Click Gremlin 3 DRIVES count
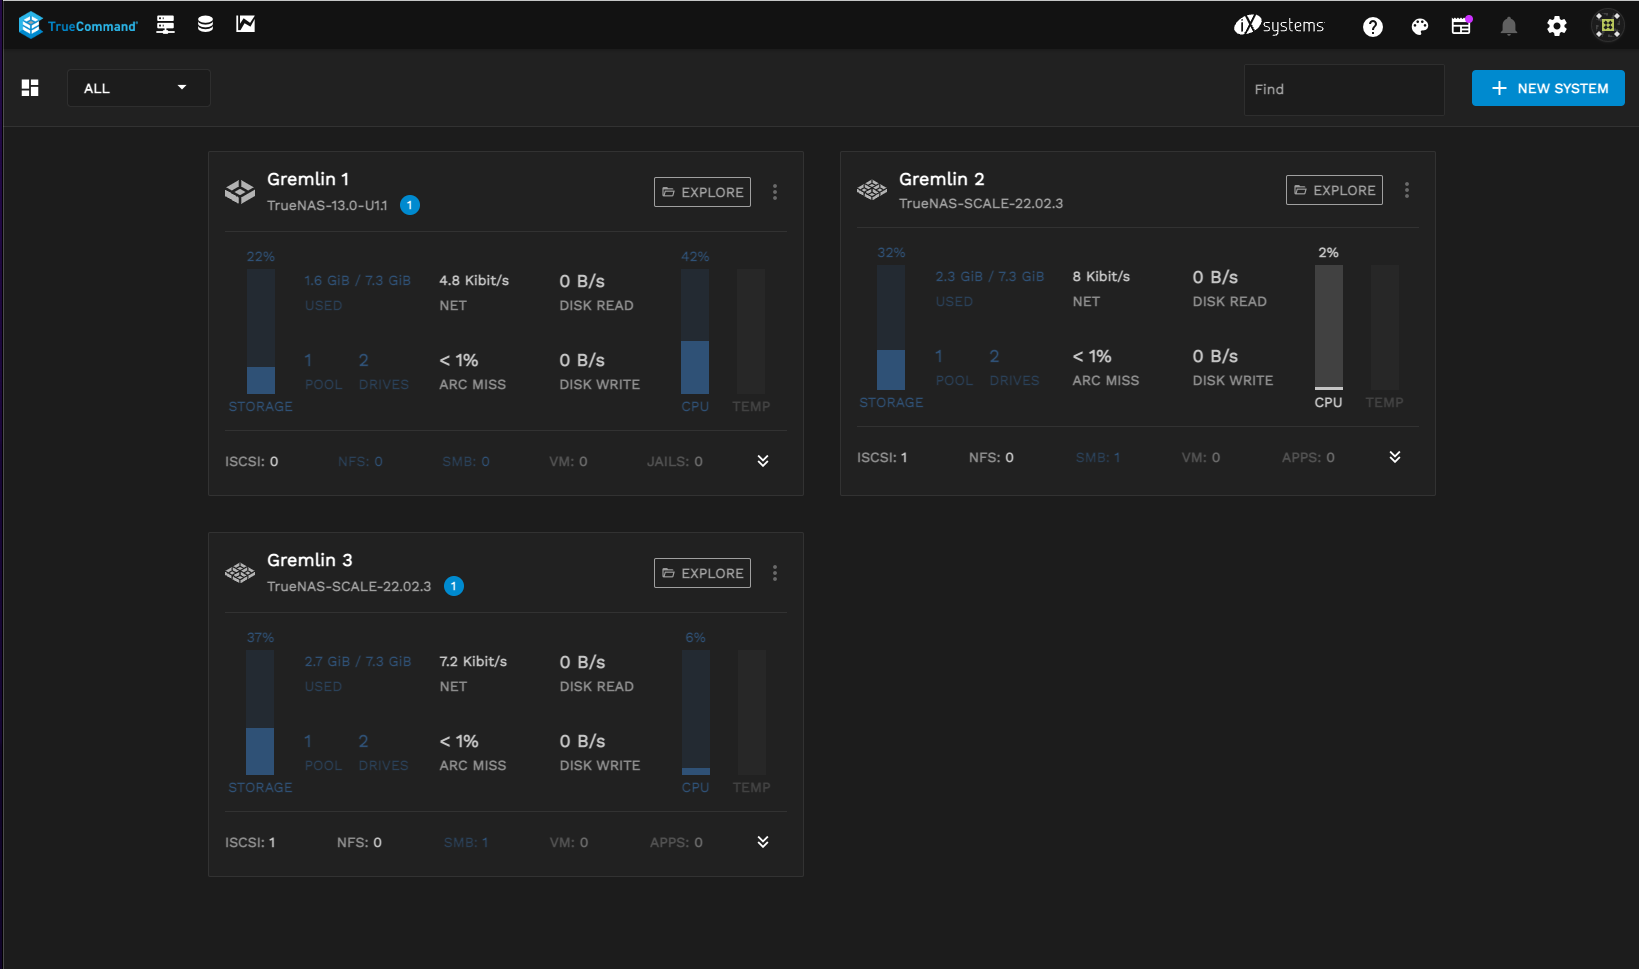This screenshot has height=969, width=1639. [364, 741]
